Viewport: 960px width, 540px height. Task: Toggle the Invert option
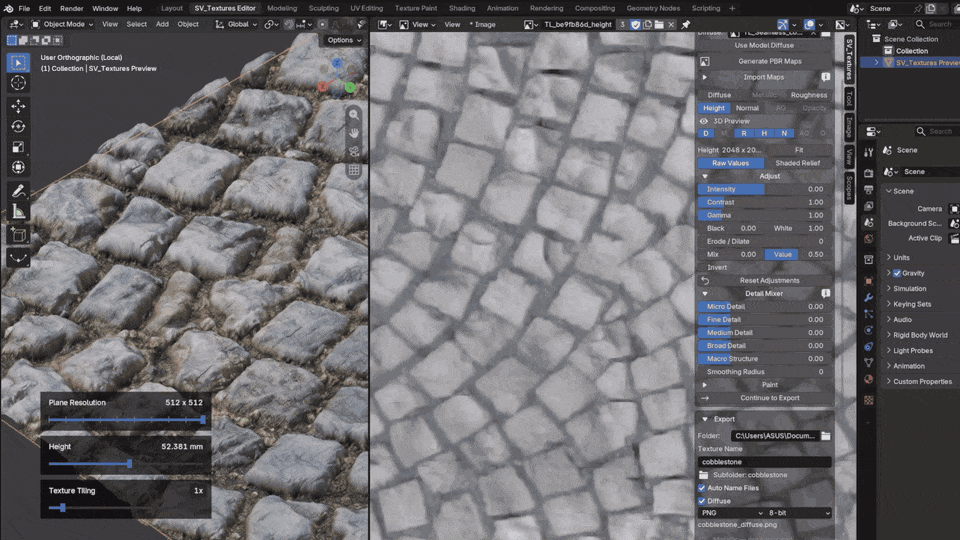tap(765, 268)
